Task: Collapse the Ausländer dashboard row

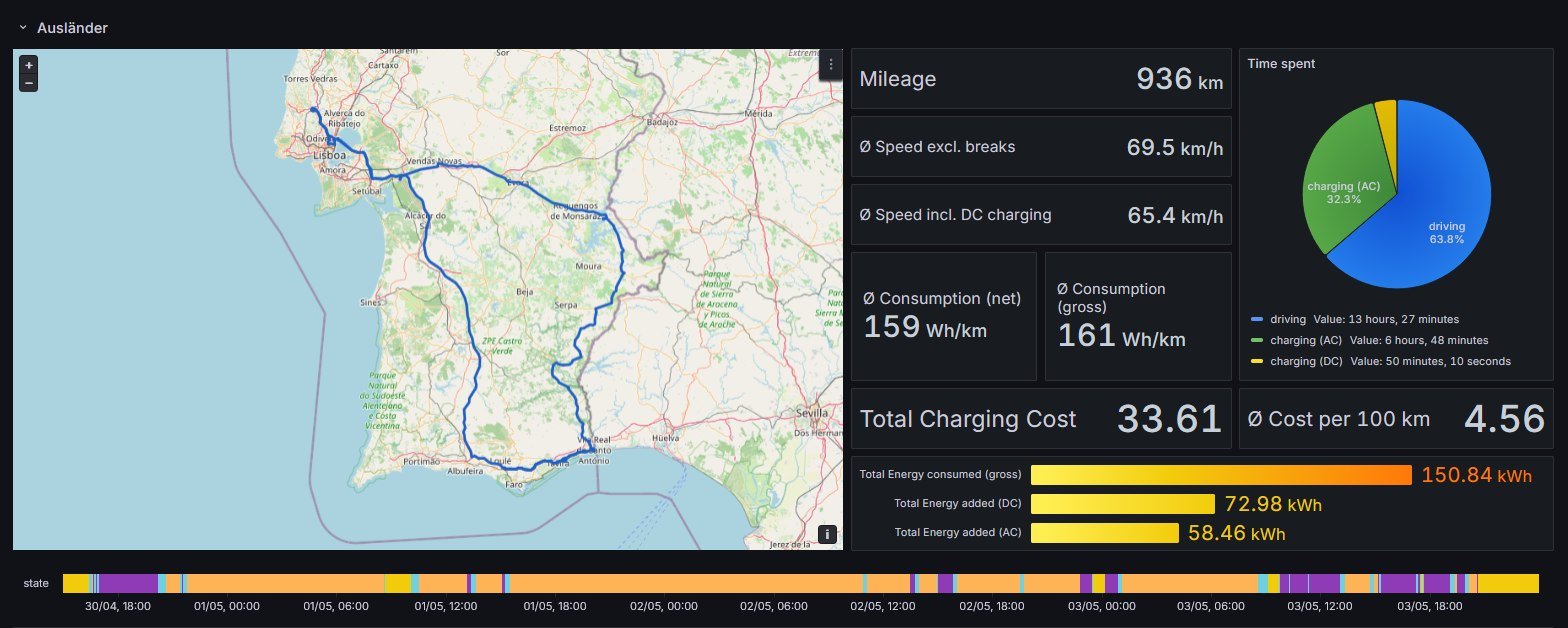Action: pos(23,28)
